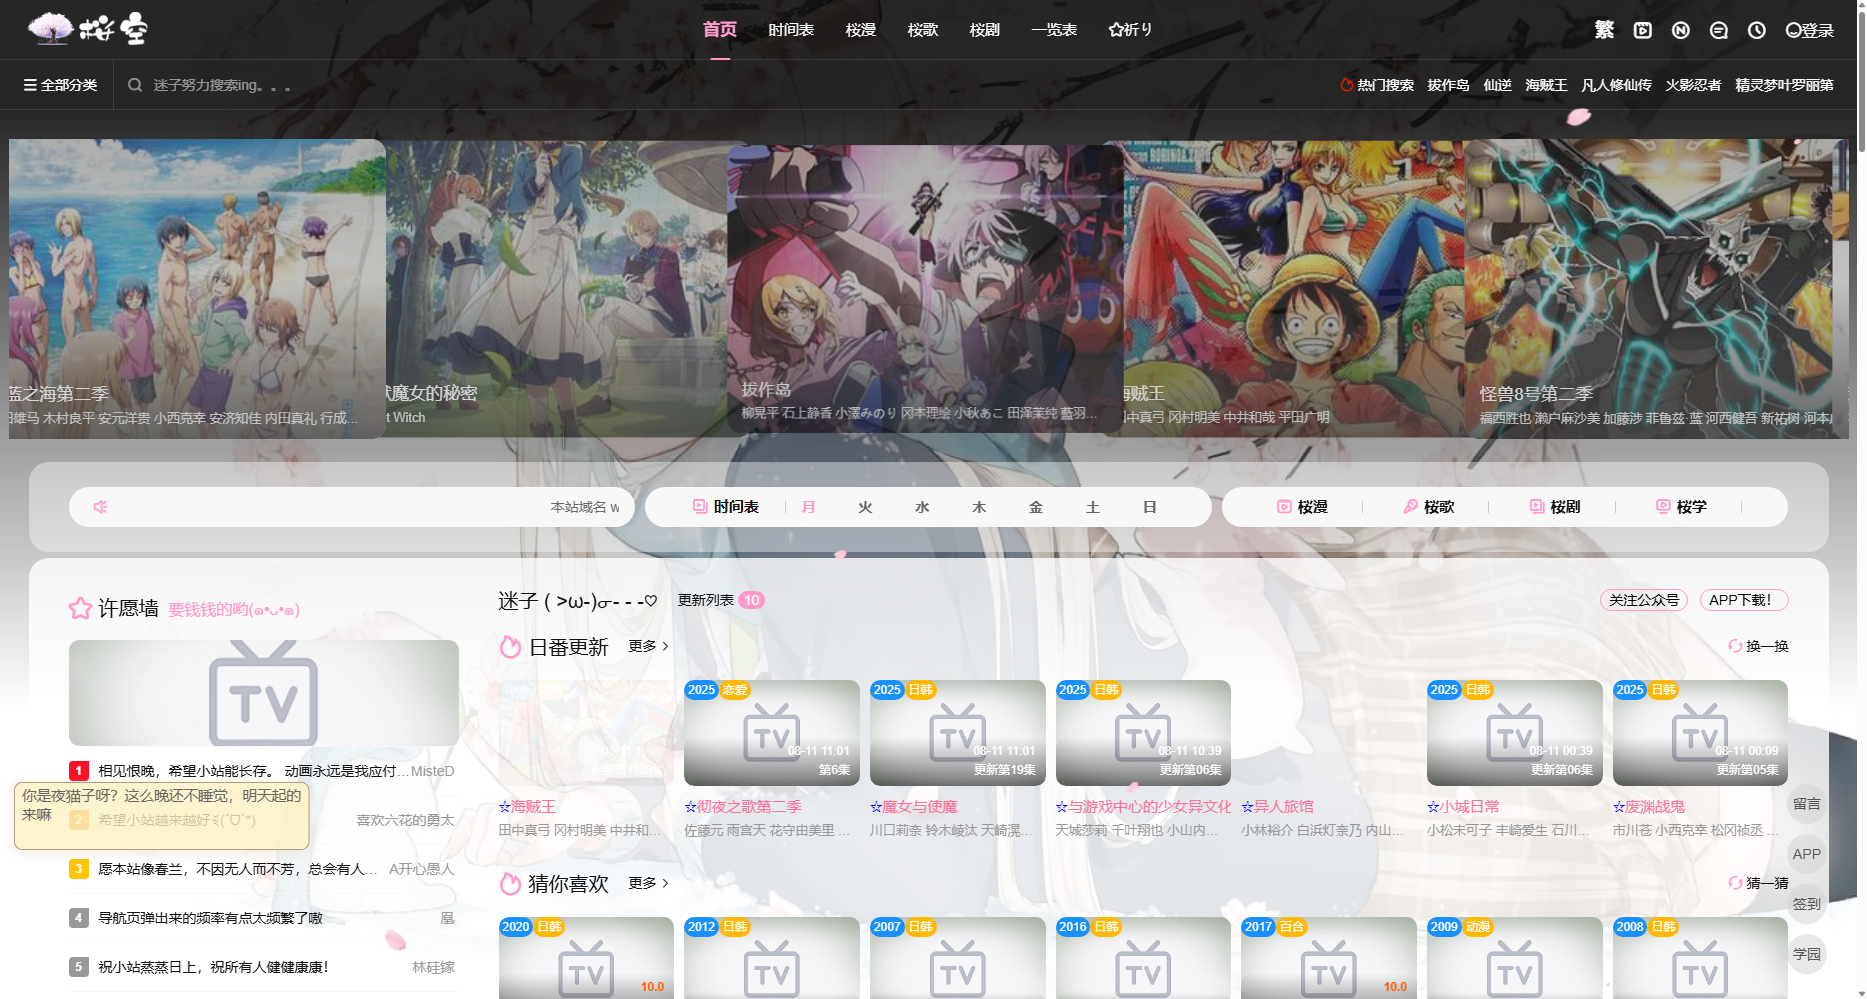This screenshot has height=999, width=1867.
Task: Select 火 day in schedule bar
Action: coord(865,507)
